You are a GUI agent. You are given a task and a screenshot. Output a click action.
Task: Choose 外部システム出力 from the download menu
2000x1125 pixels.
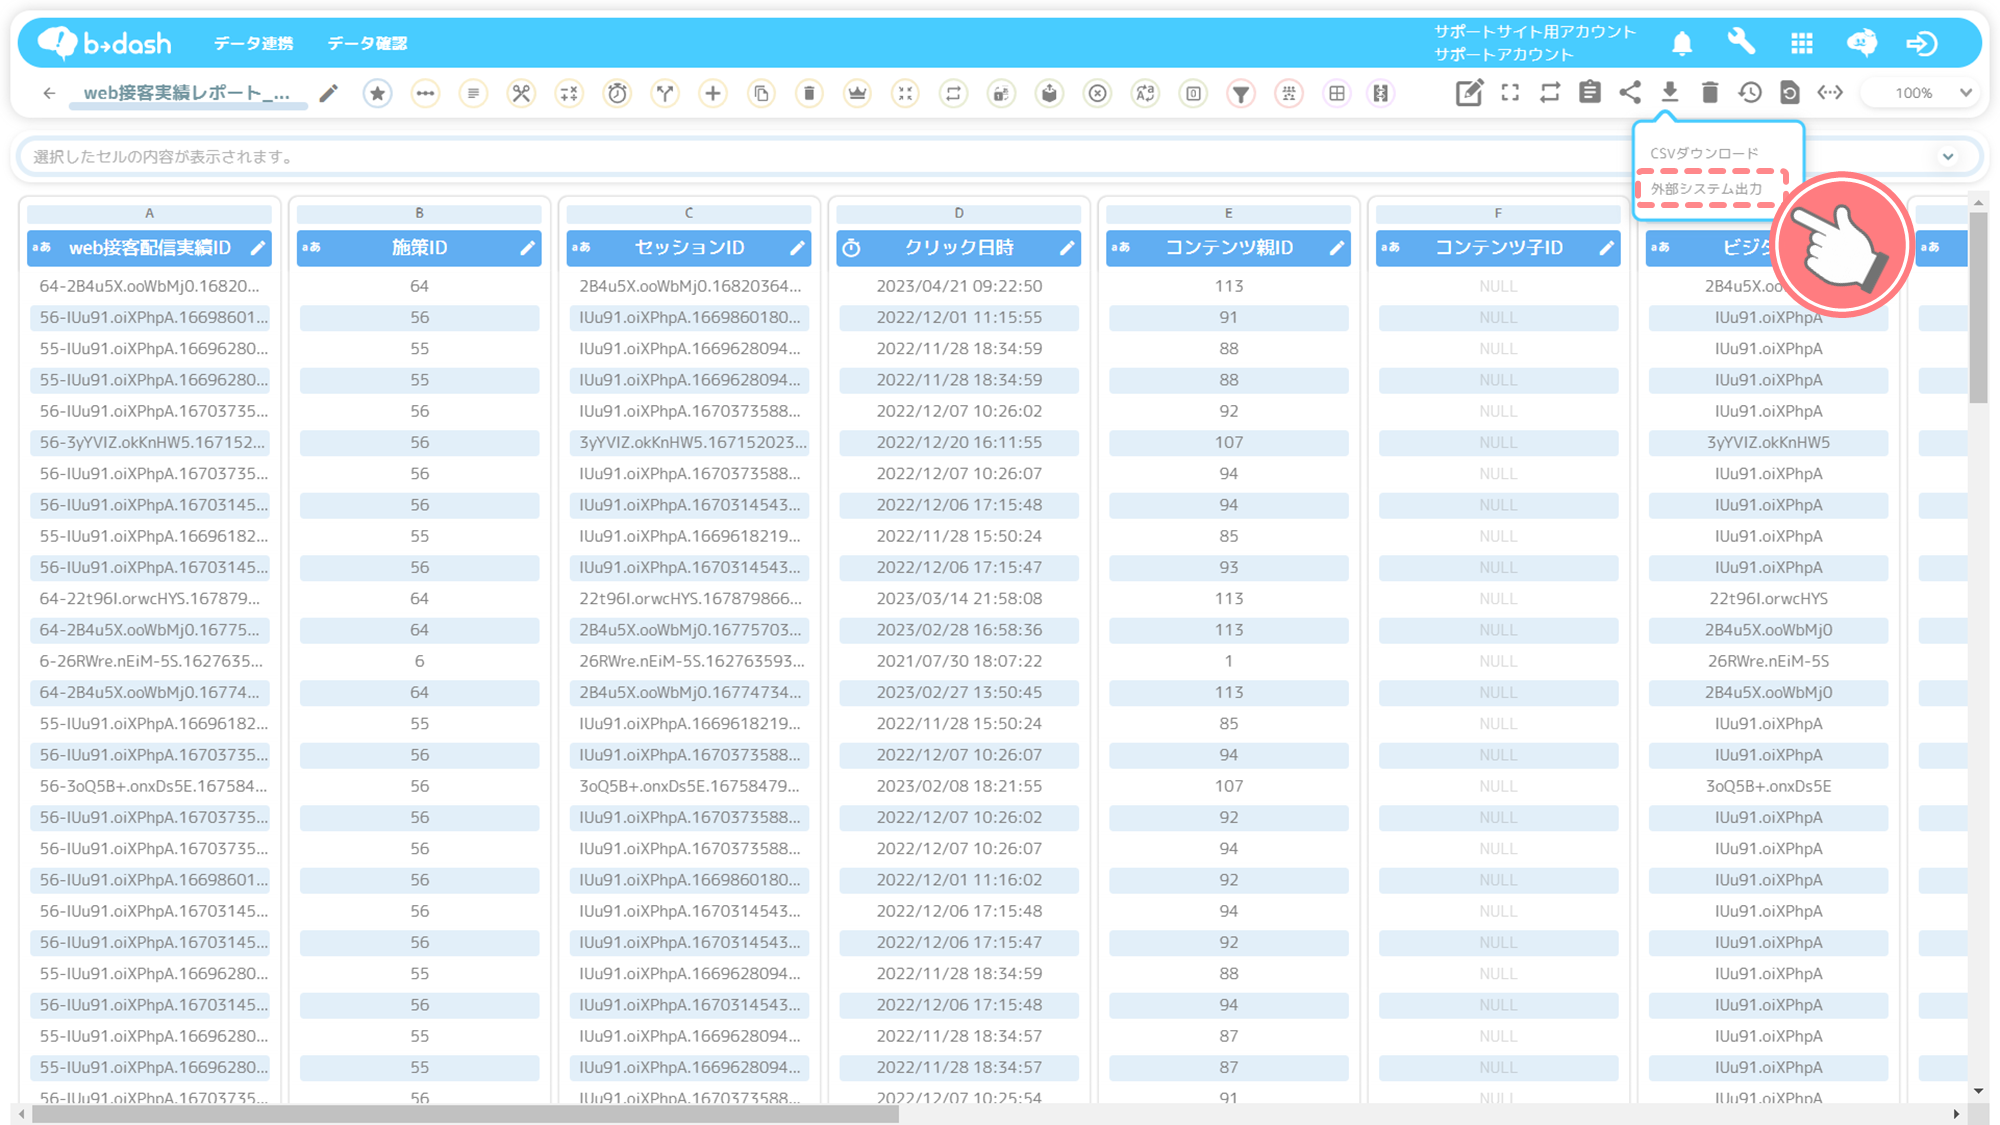point(1706,189)
